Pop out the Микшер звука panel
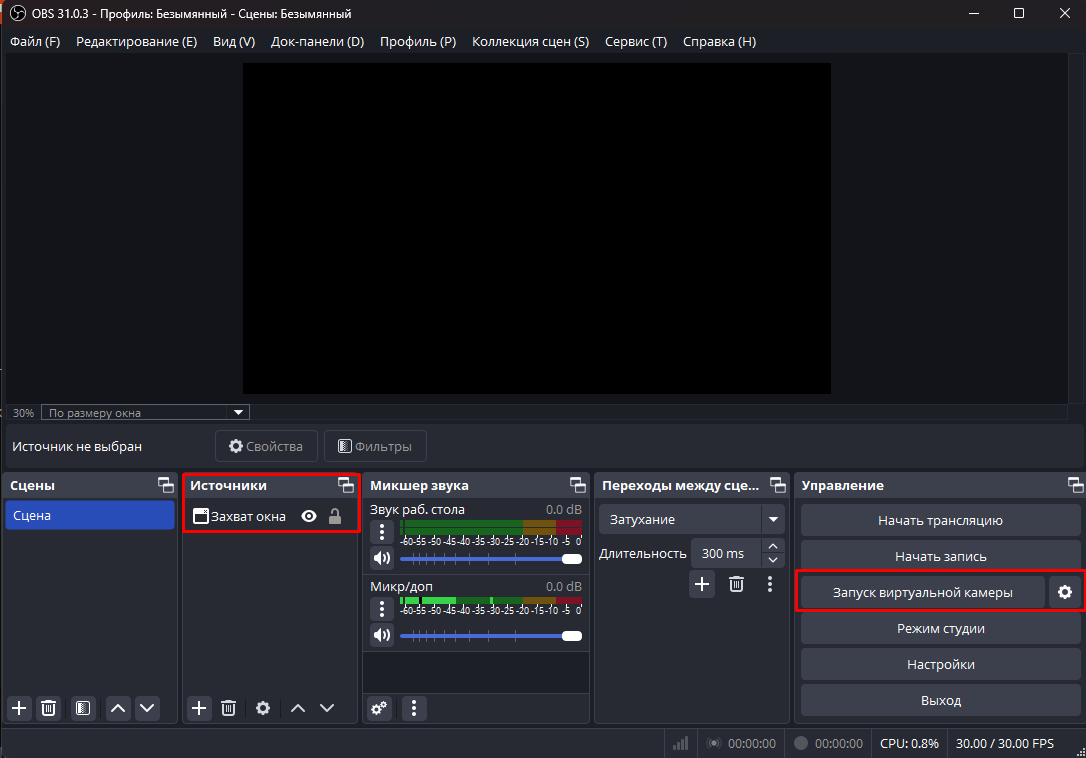This screenshot has height=758, width=1086. point(578,485)
